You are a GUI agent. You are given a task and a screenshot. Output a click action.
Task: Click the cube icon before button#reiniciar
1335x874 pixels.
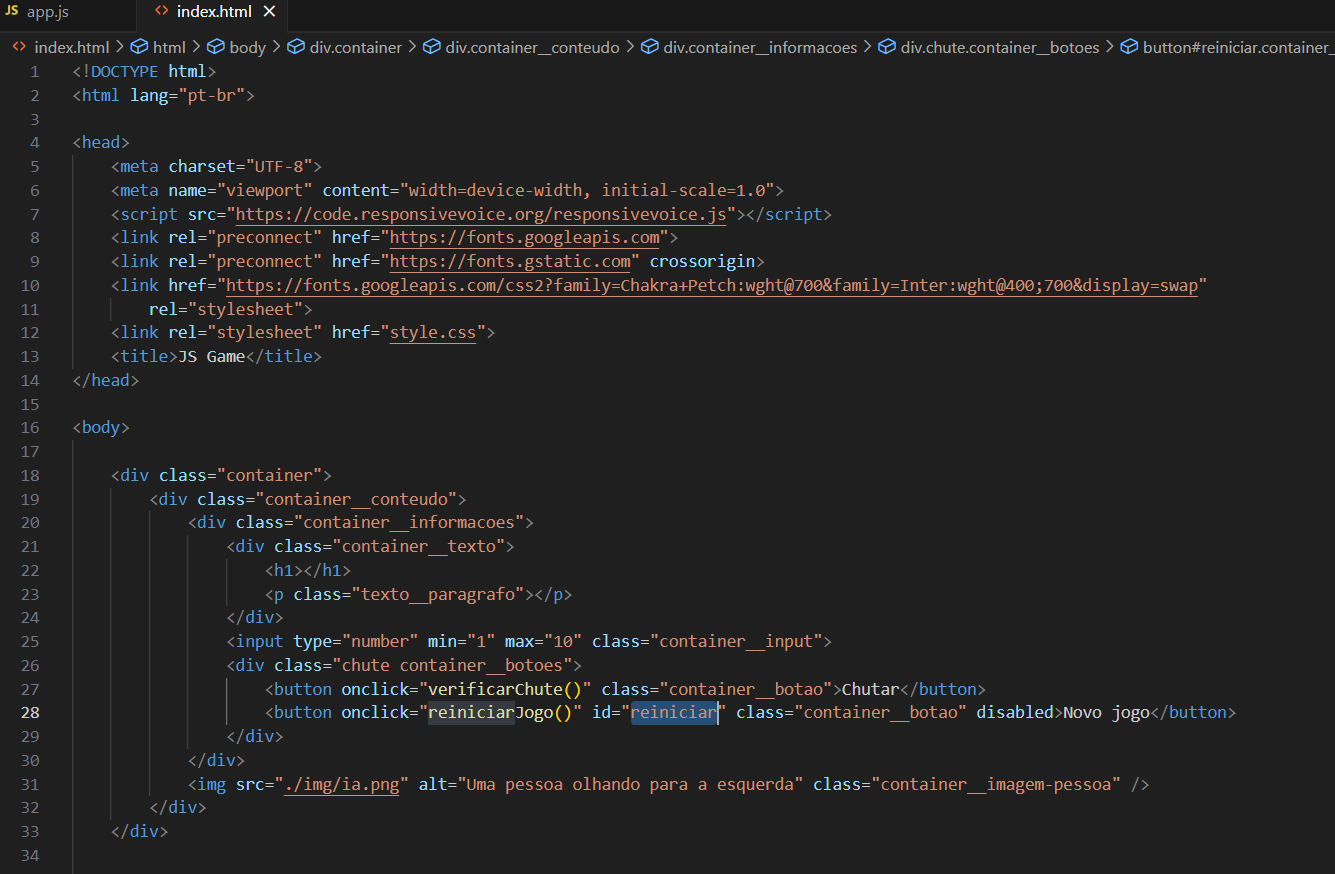1130,47
